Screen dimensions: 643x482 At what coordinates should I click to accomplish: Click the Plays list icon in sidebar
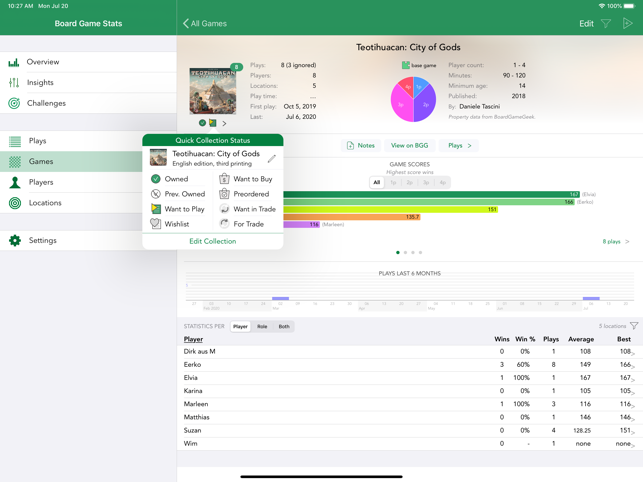[x=15, y=142]
